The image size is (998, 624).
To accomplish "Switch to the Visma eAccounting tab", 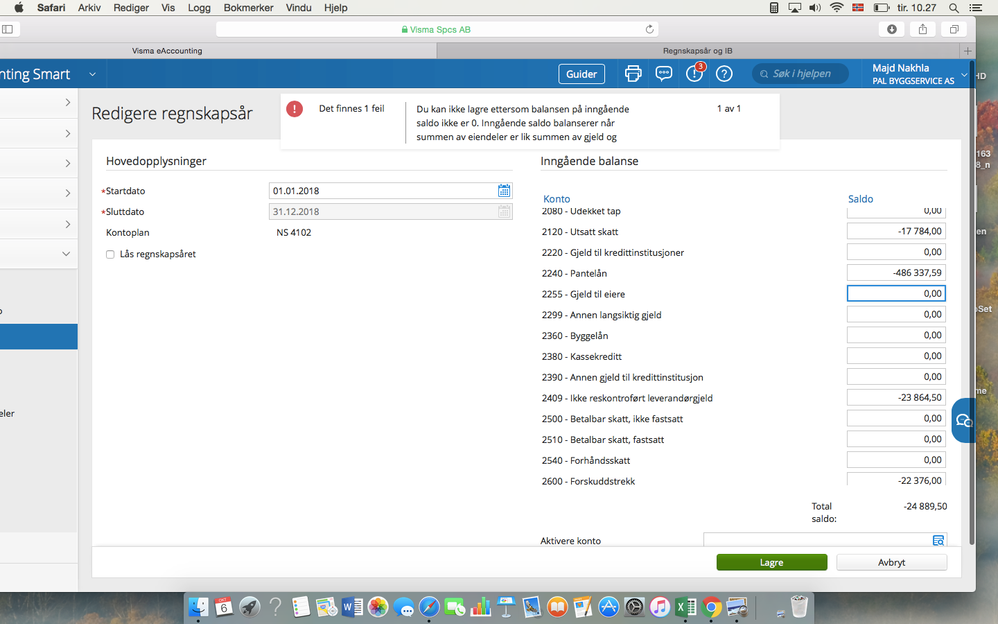I will point(167,51).
